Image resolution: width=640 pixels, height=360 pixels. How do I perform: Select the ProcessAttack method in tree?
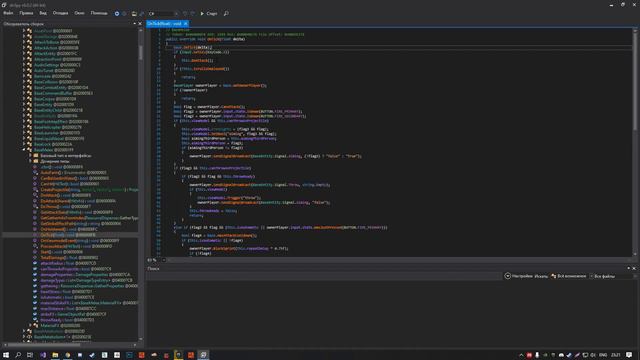pyautogui.click(x=76, y=247)
